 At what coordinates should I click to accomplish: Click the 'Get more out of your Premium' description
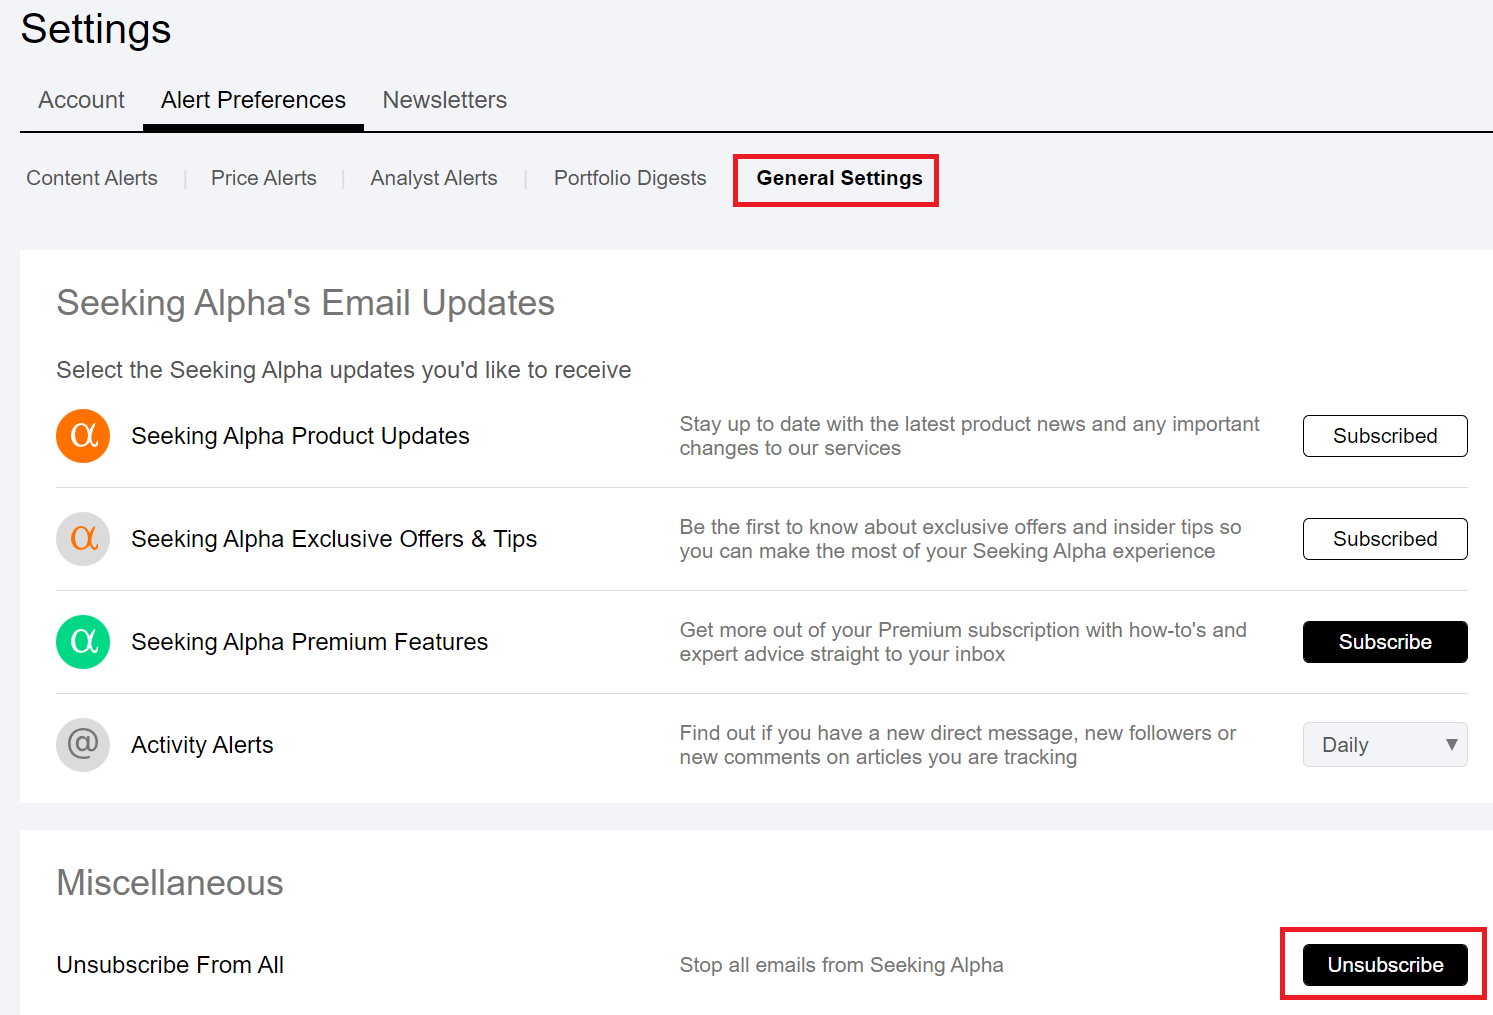pos(963,642)
